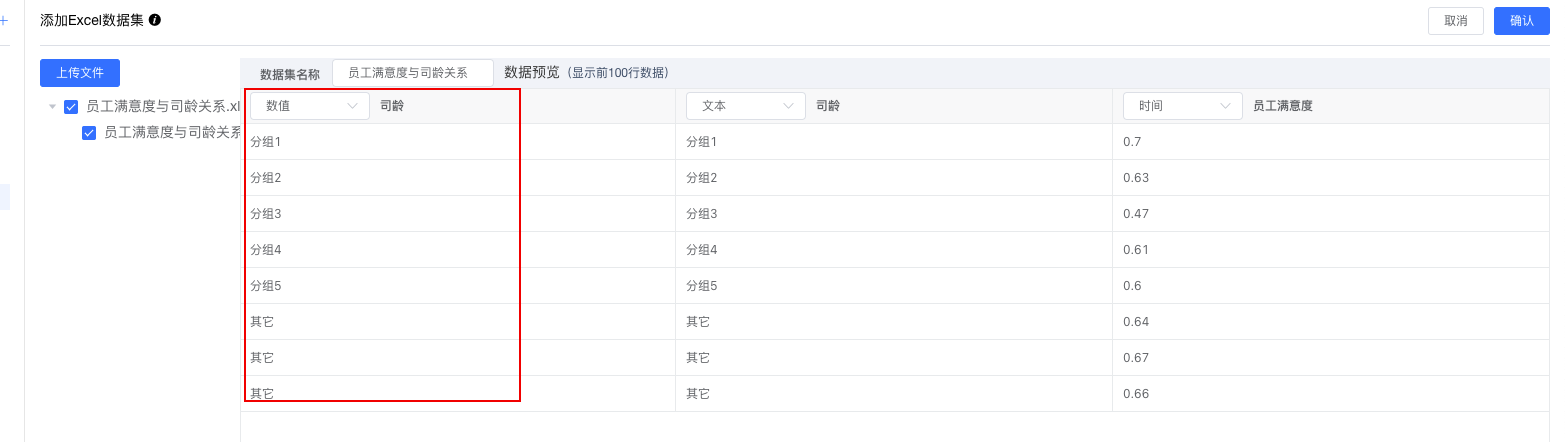Click the 添加Excel数据集 title text
The width and height of the screenshot is (1565, 442).
92,20
